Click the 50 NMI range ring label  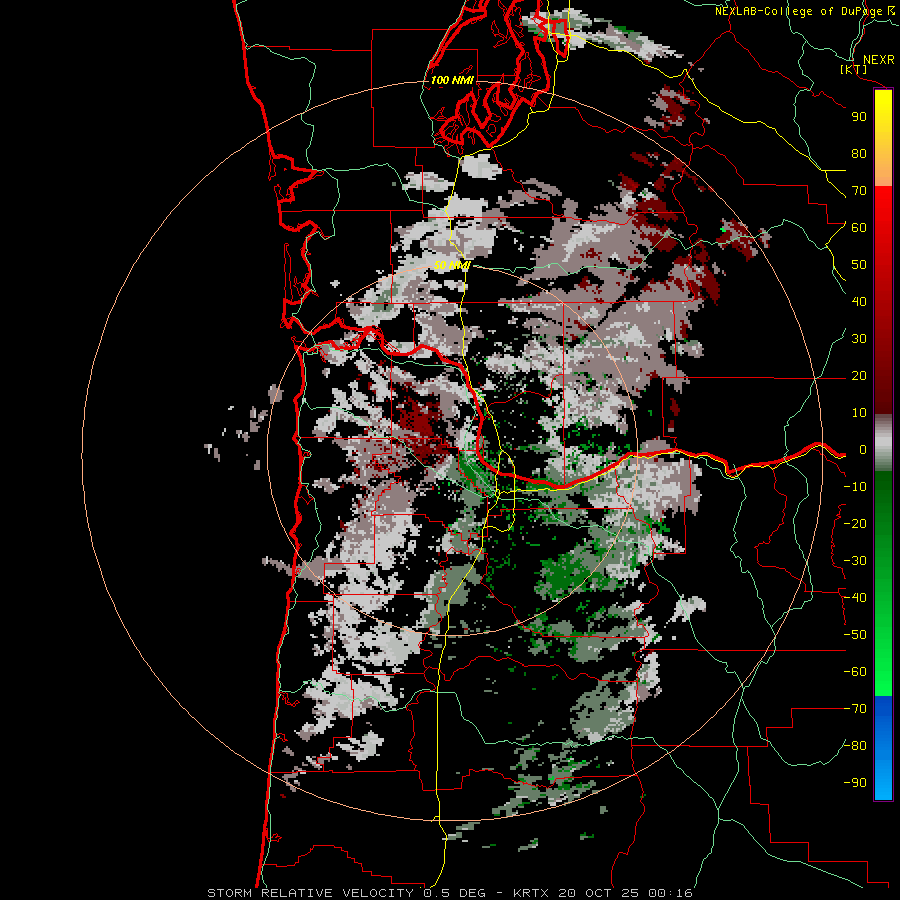pos(452,265)
